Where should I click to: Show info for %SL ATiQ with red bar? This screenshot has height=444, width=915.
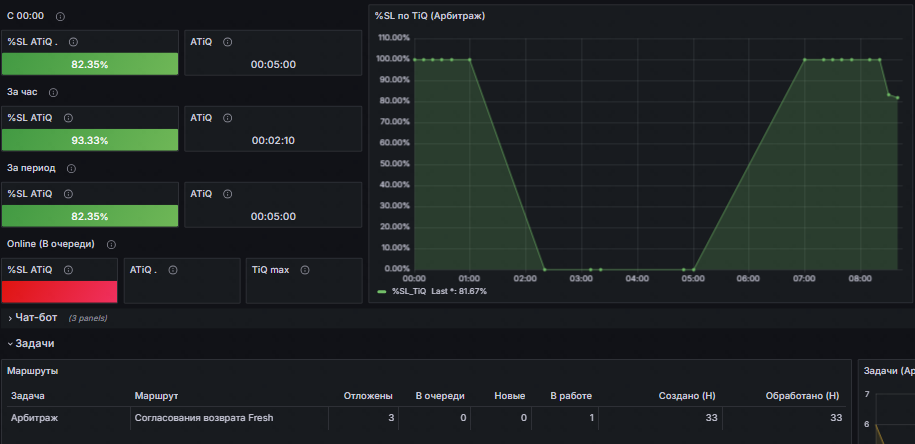click(x=68, y=270)
